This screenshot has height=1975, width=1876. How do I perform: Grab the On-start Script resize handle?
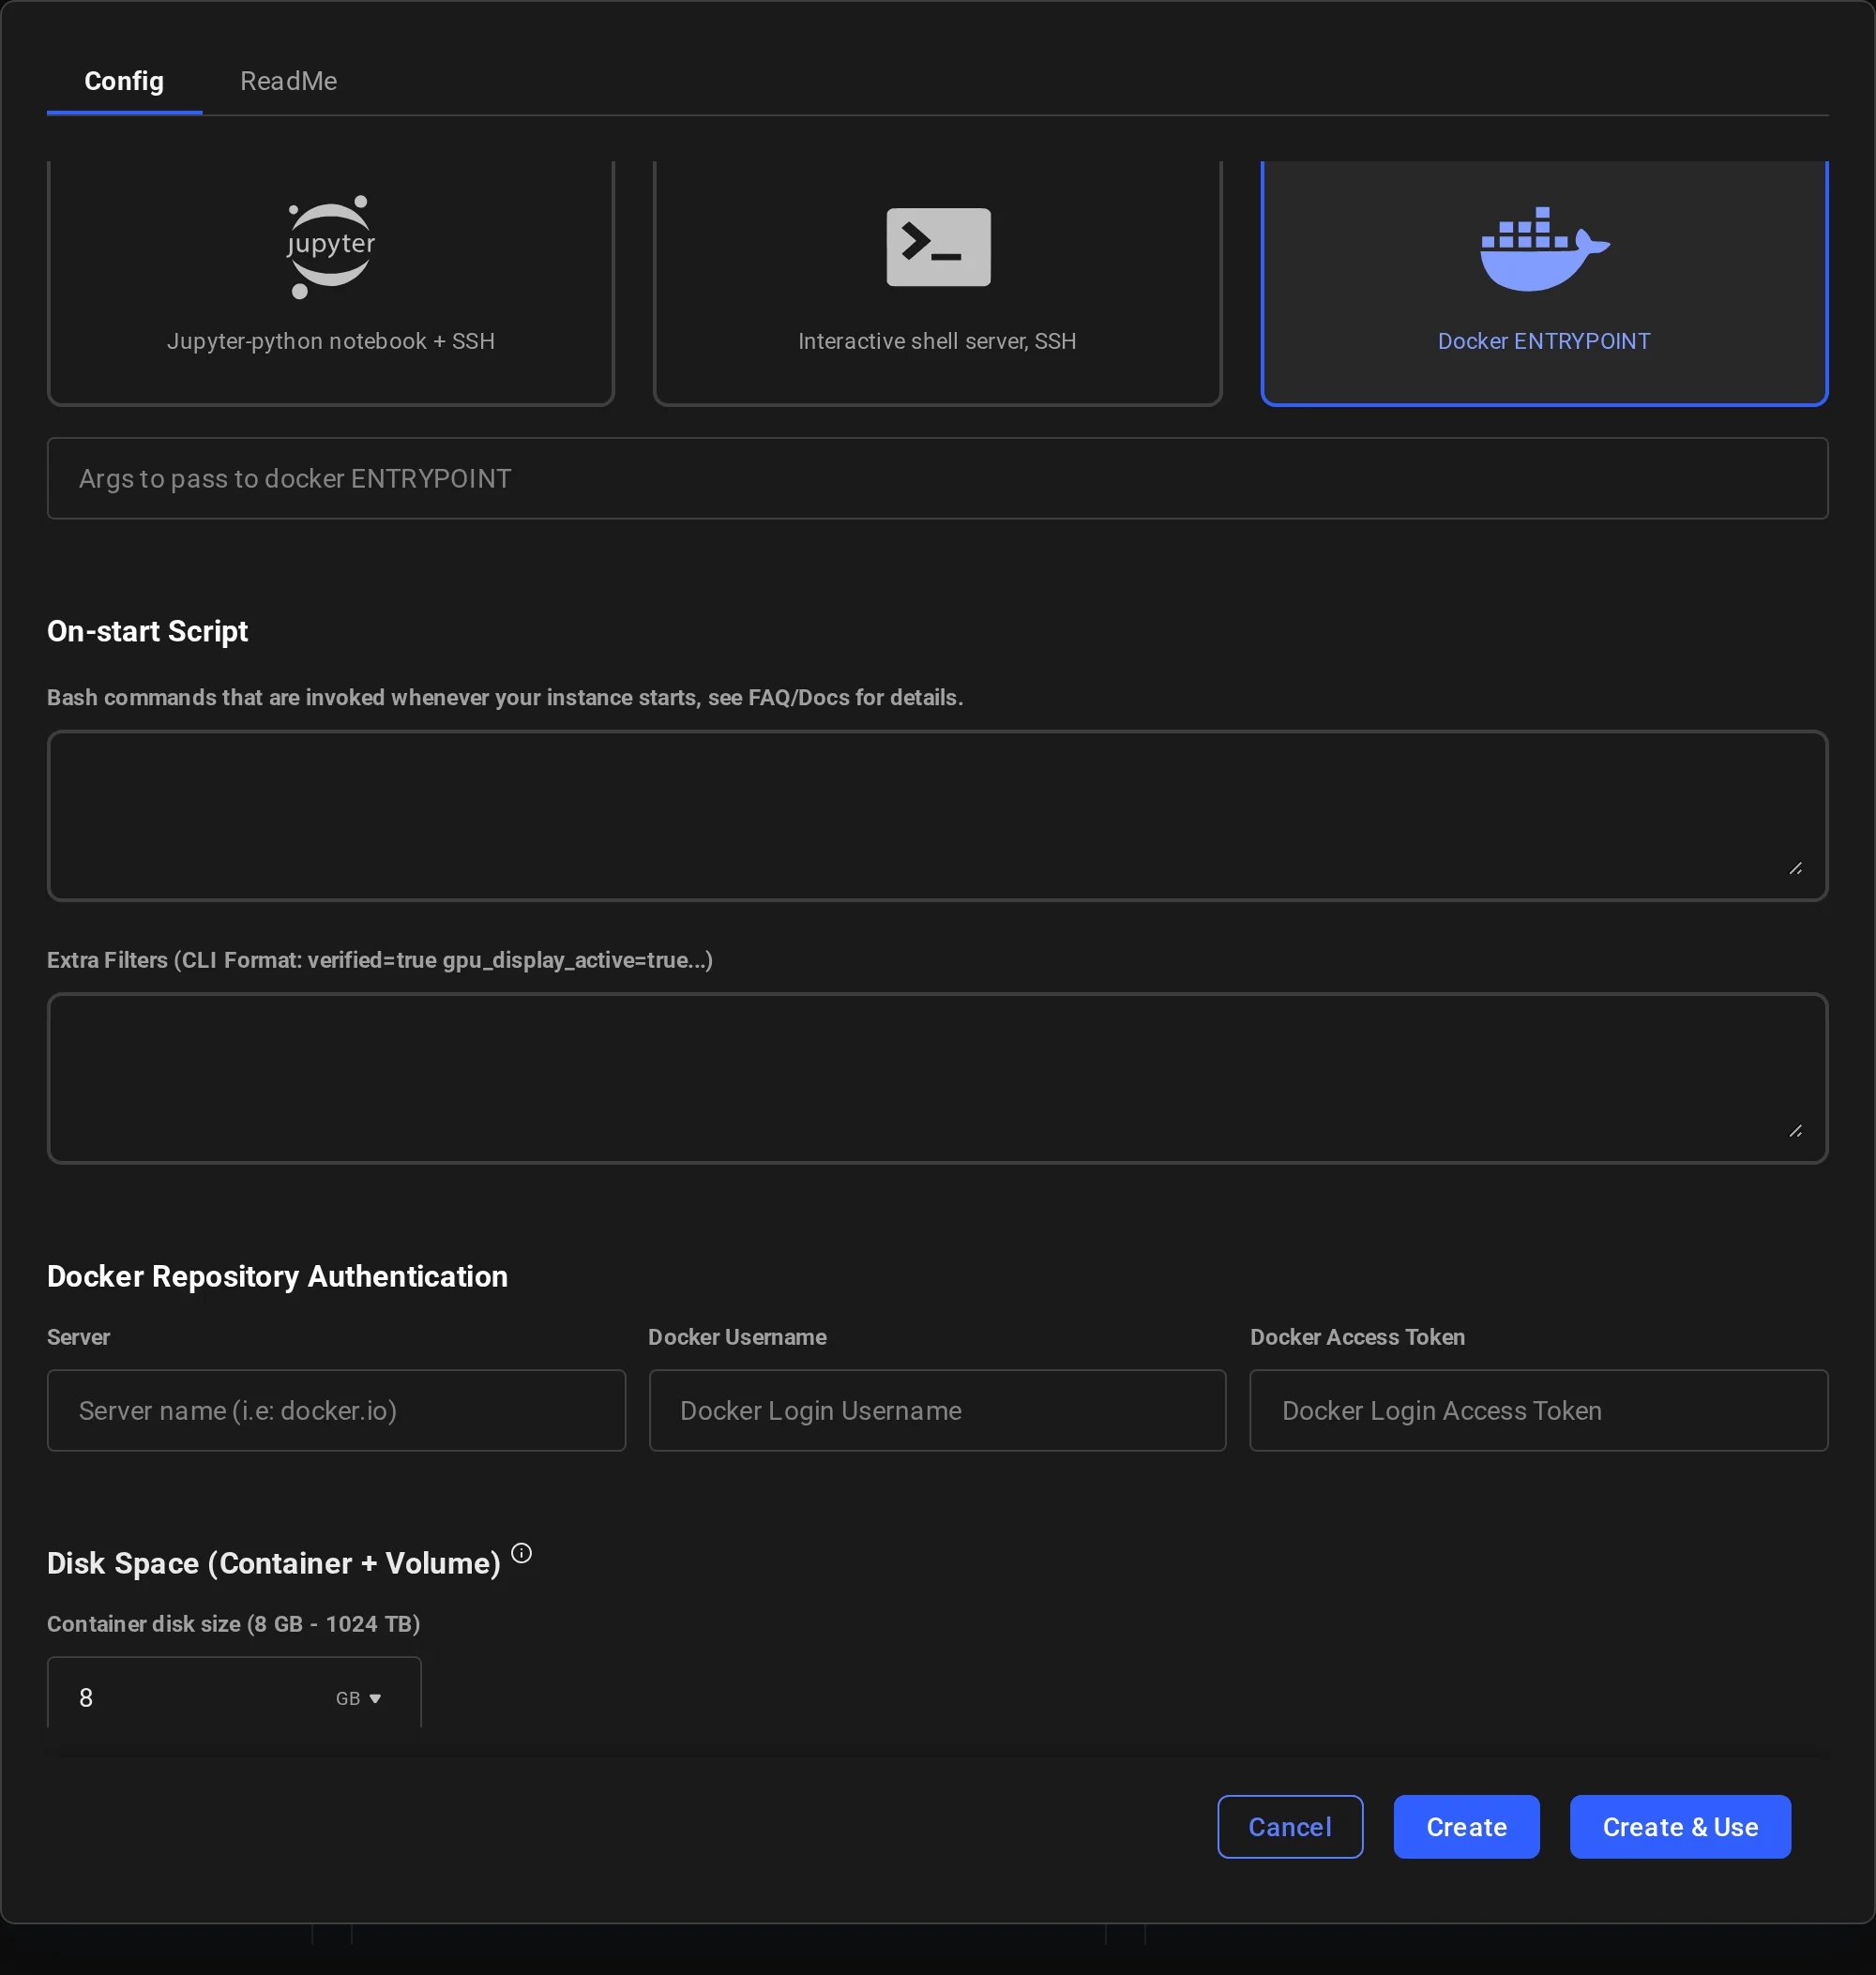[1795, 868]
